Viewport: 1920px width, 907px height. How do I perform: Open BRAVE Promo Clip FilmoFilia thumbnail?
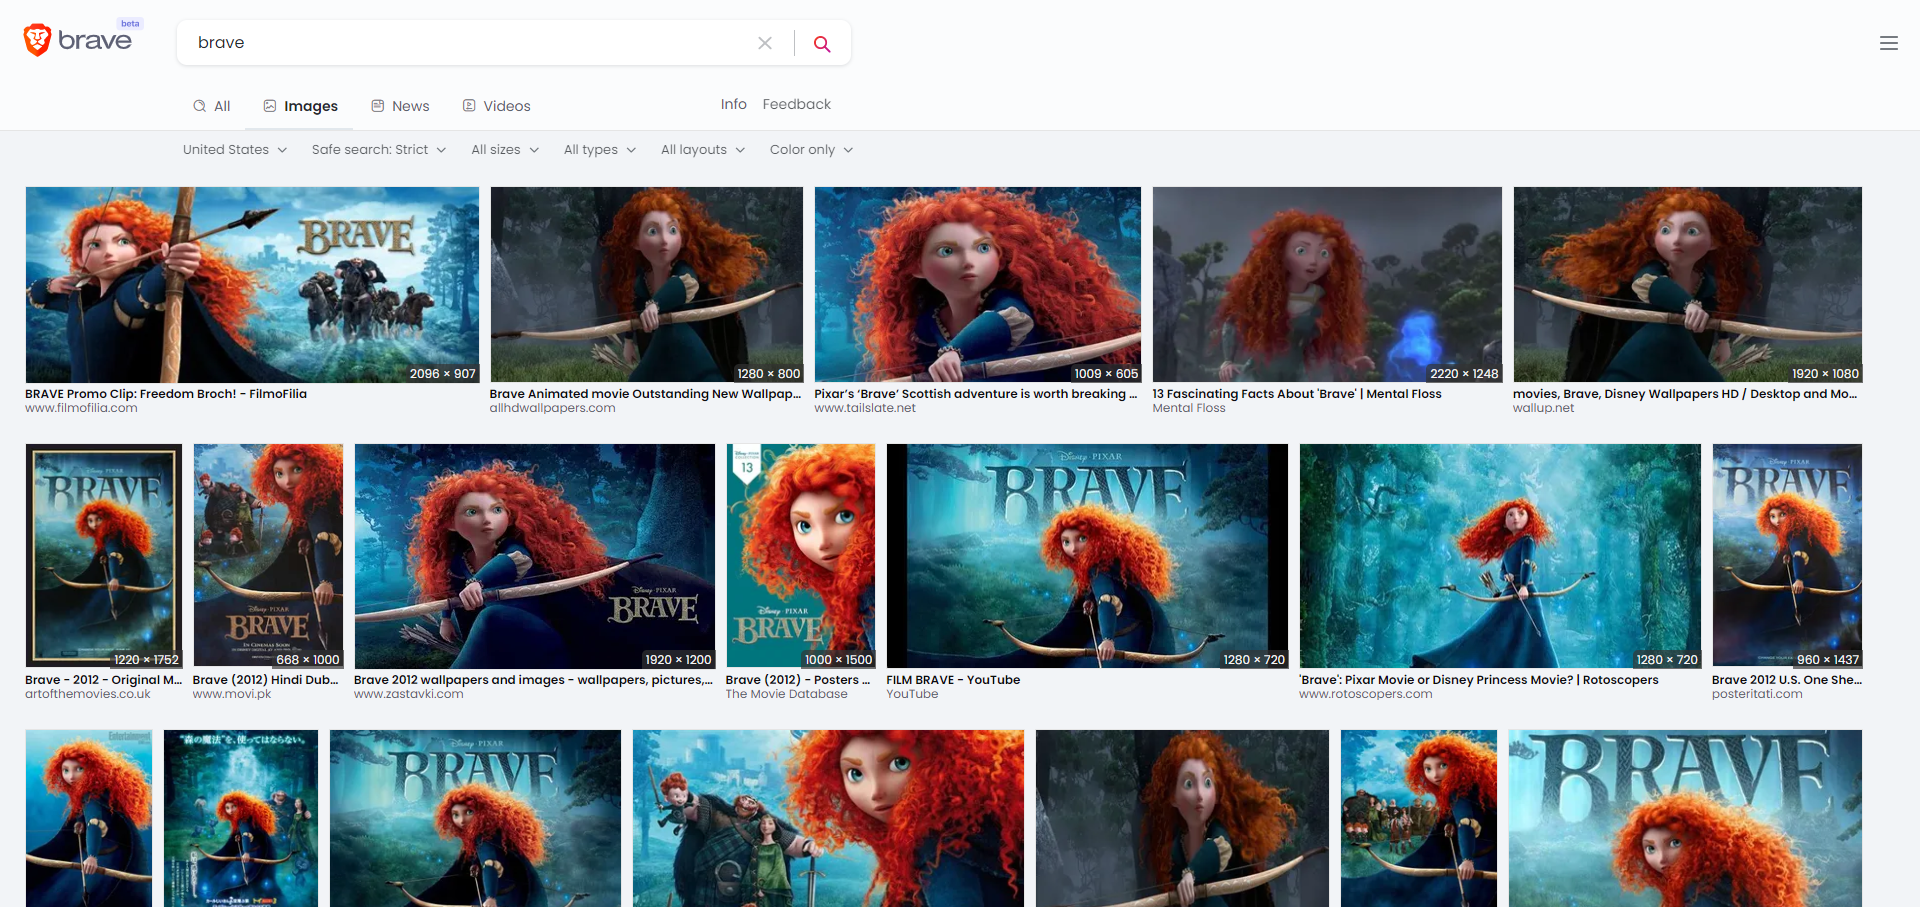pos(252,285)
